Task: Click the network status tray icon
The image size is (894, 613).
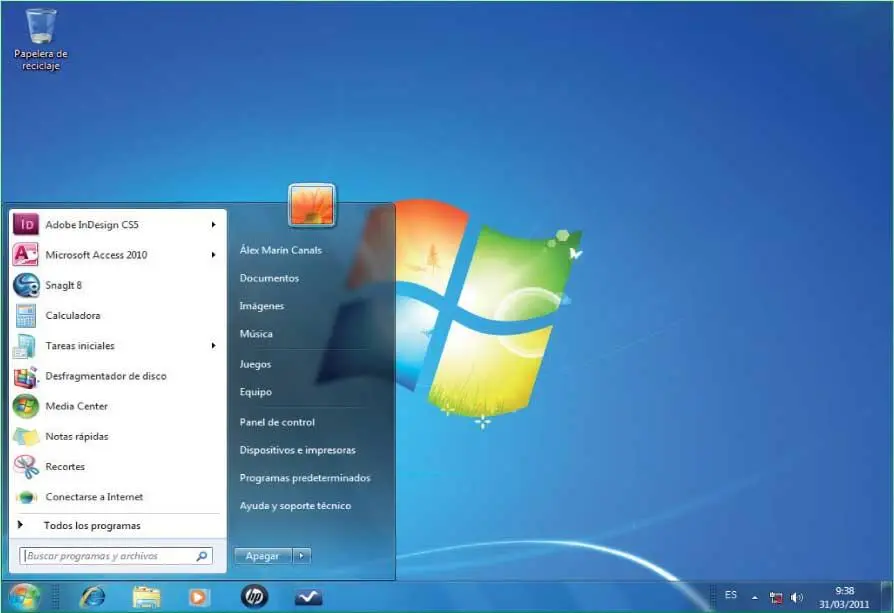Action: tap(775, 597)
